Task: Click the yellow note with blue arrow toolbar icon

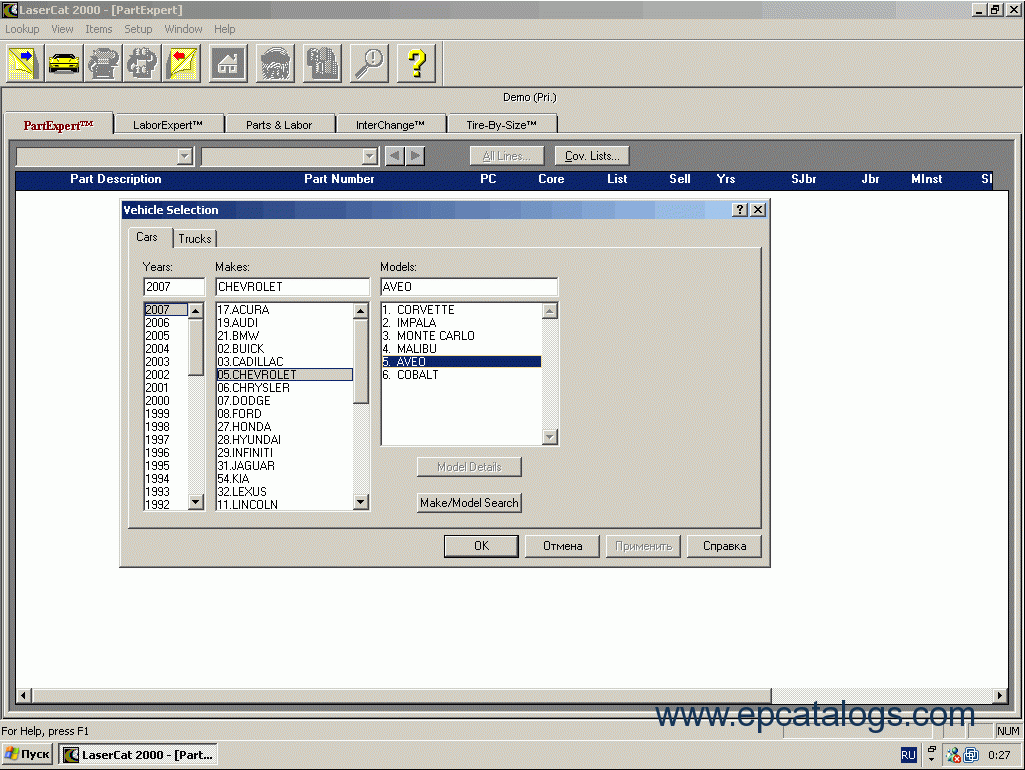Action: pos(24,63)
